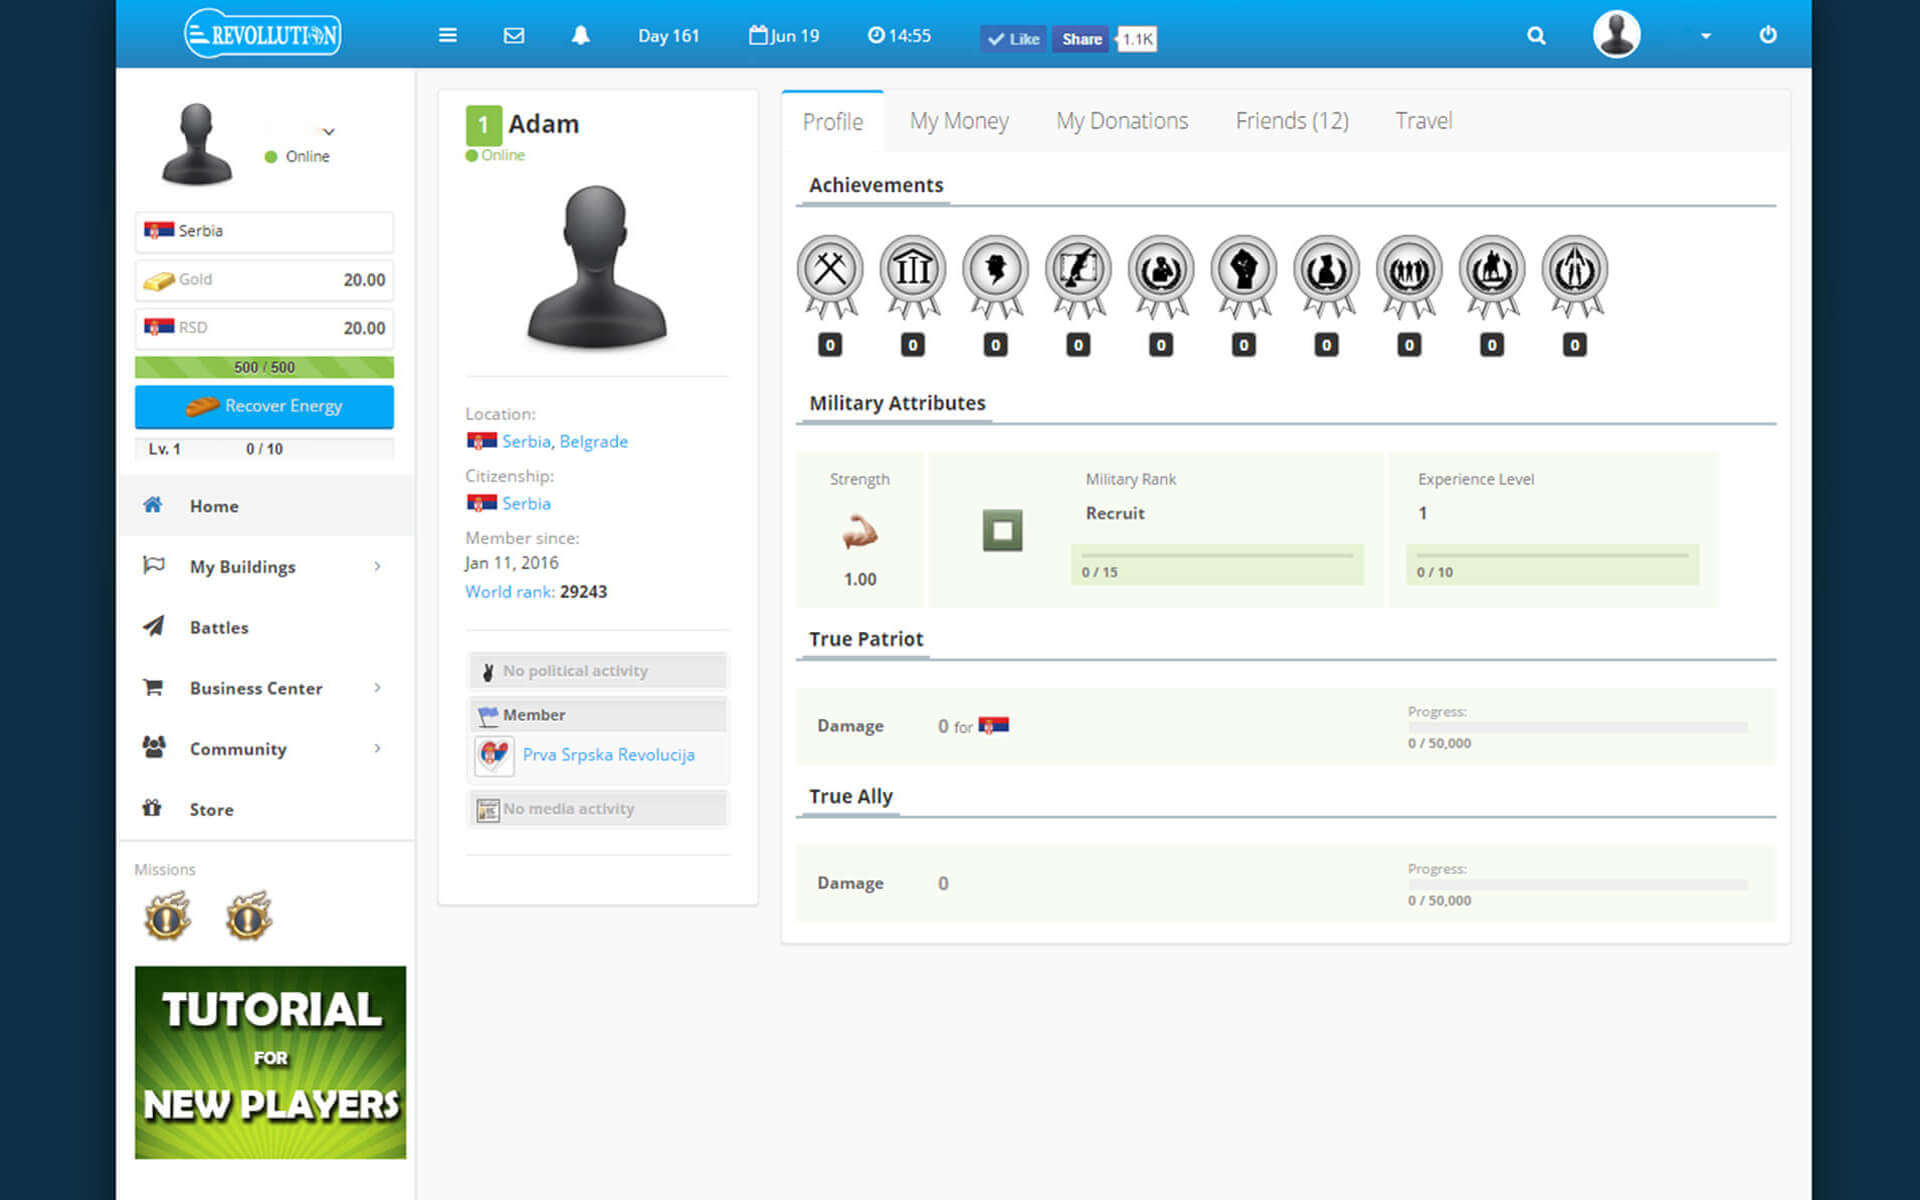Click the crossed hammers achievement medal
The height and width of the screenshot is (1200, 1920).
(830, 271)
